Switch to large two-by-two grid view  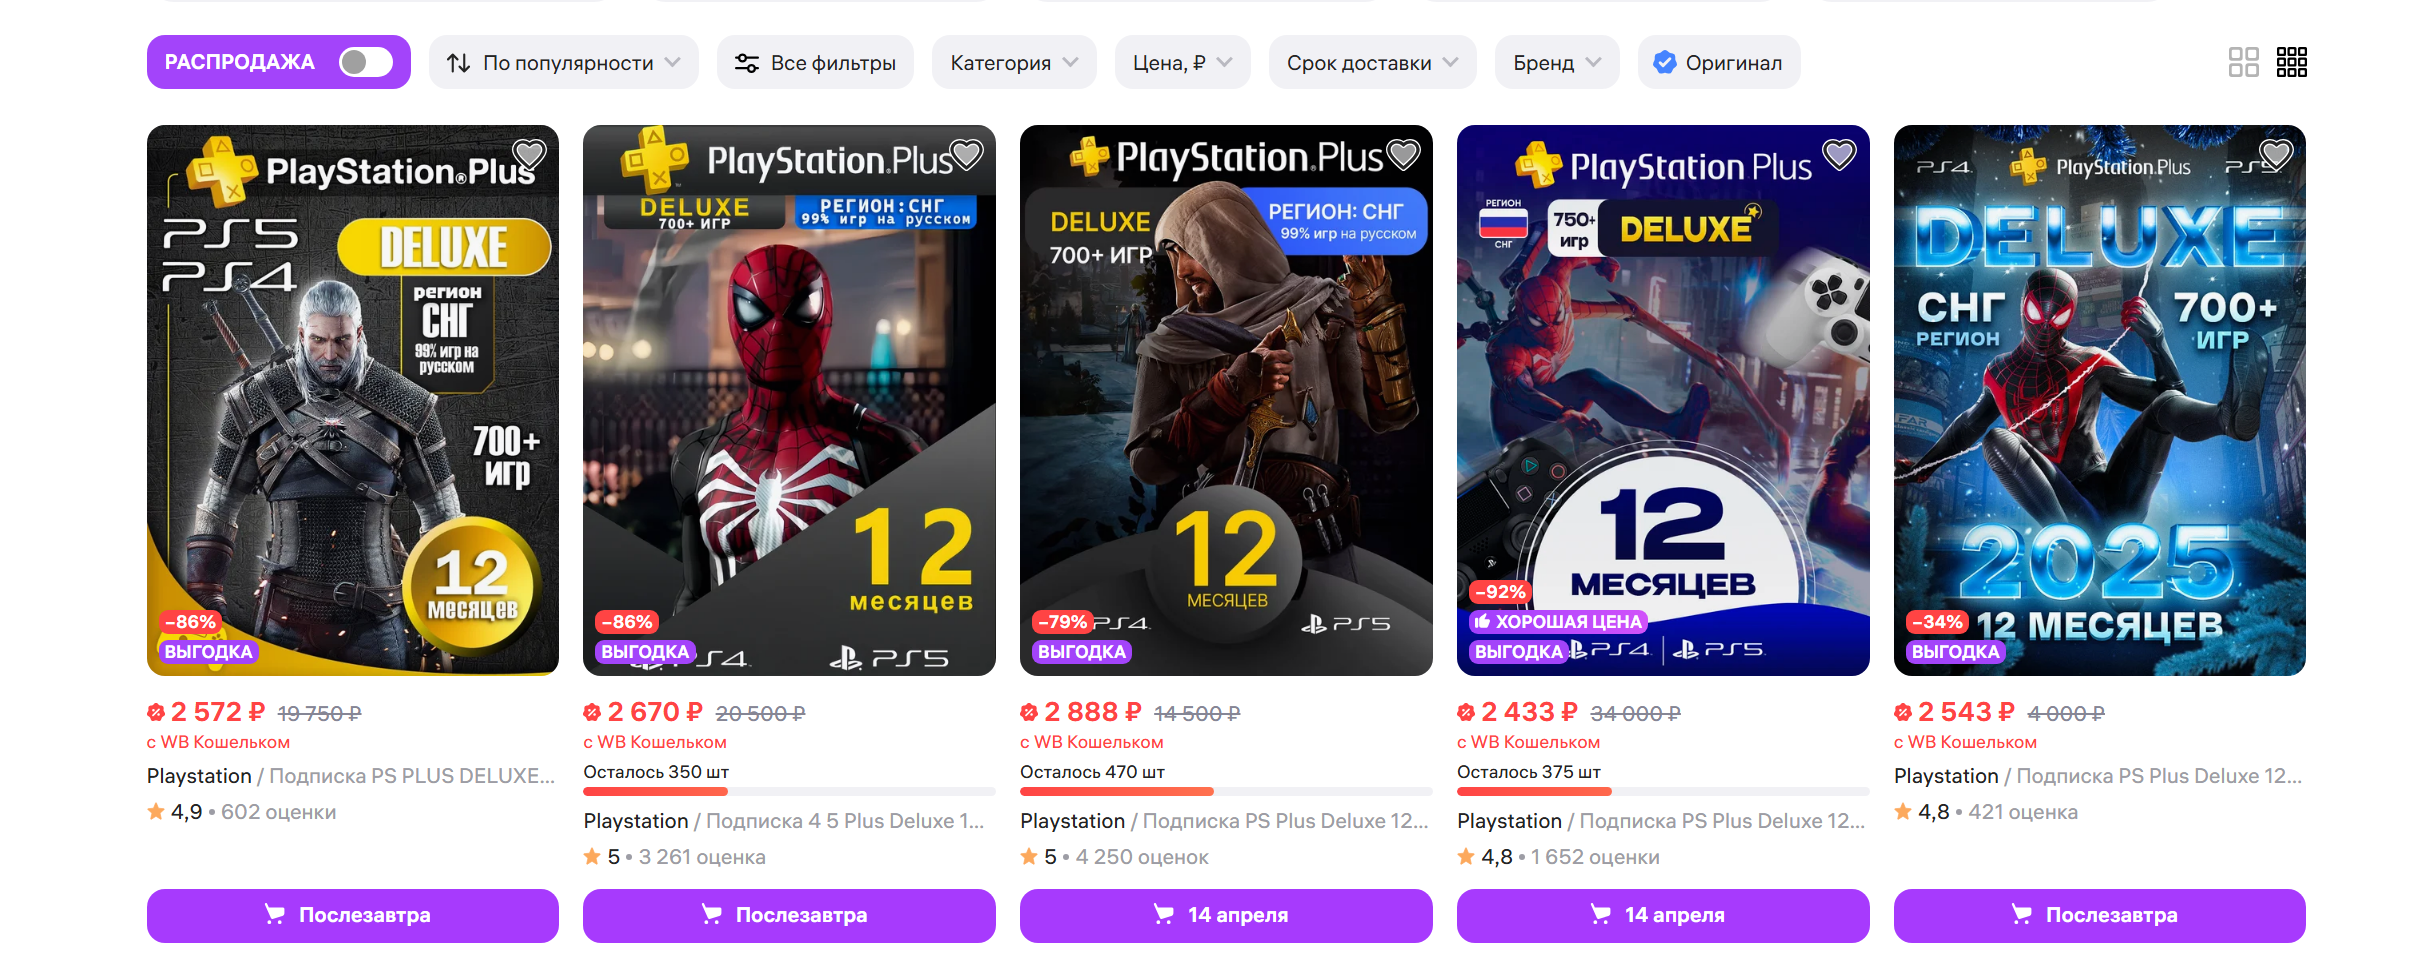(x=2243, y=62)
